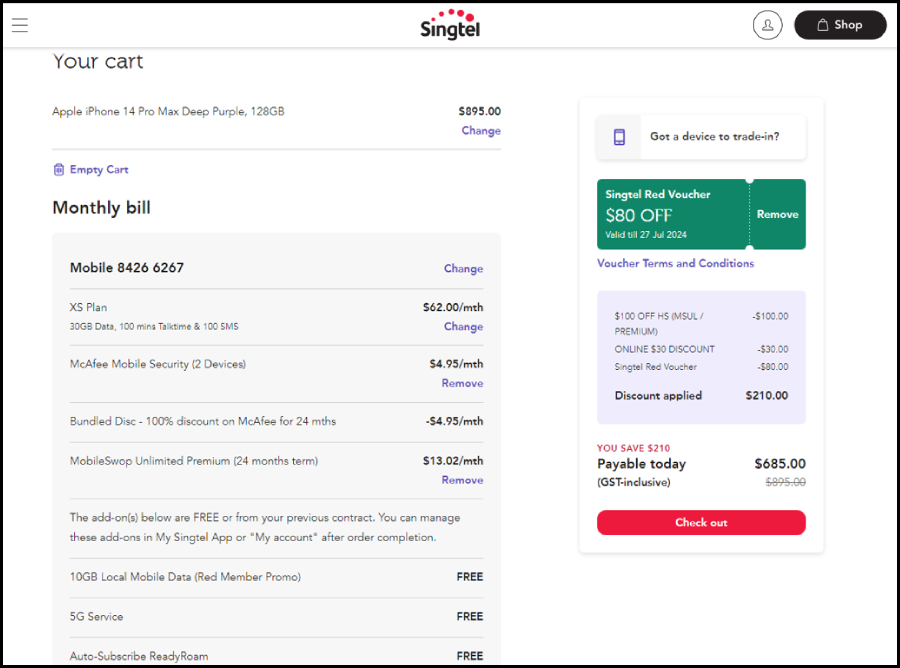Screen dimensions: 900x668
Task: Select 'Apple iPhone 14 Pro Max Deep Purple, 128GB' text
Action: click(168, 111)
